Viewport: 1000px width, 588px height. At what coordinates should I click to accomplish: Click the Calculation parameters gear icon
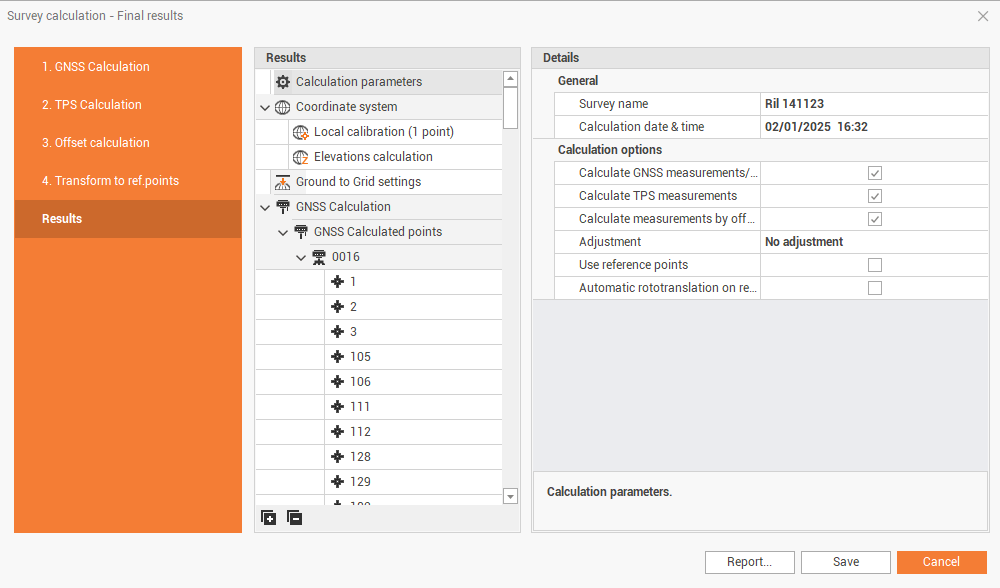coord(283,82)
